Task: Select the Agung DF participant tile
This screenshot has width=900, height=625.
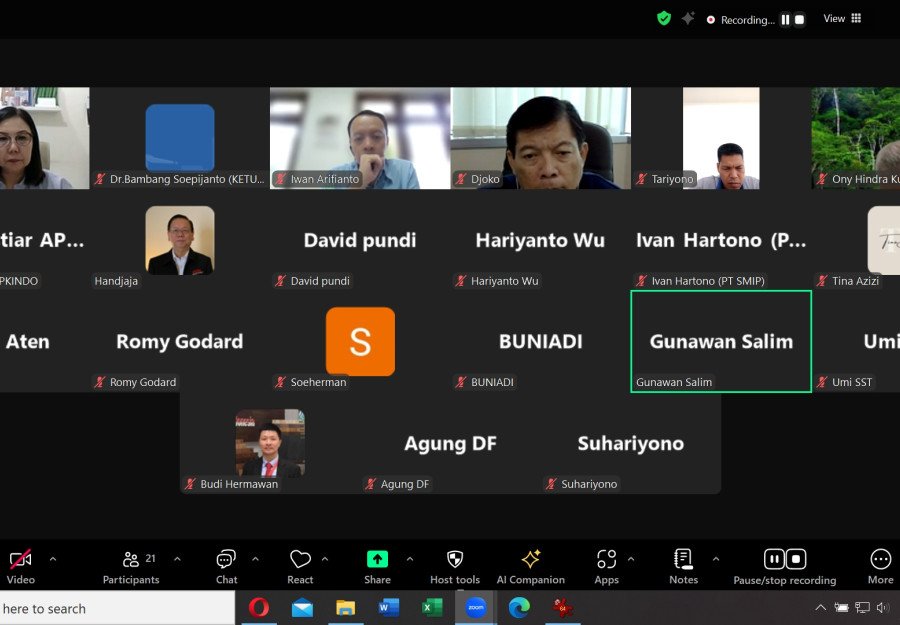Action: [x=450, y=443]
